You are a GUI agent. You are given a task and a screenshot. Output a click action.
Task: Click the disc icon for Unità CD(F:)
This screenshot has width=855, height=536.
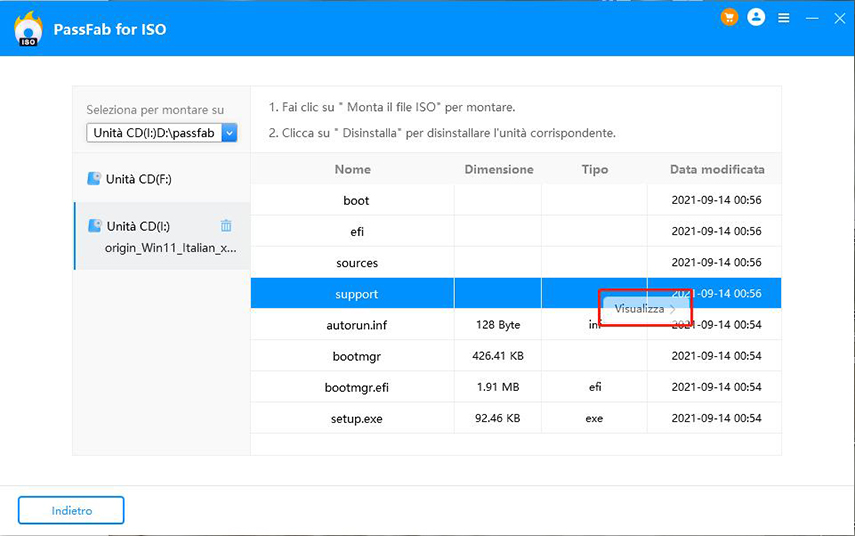tap(93, 179)
